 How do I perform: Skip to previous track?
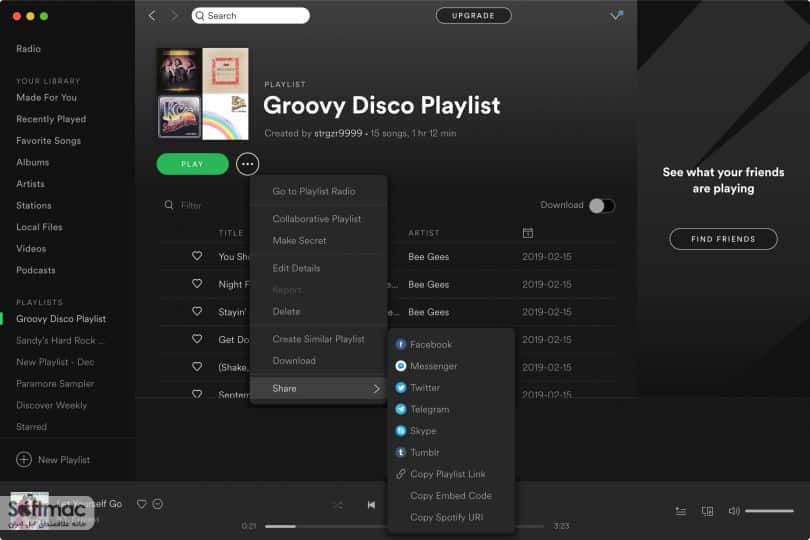tap(371, 505)
